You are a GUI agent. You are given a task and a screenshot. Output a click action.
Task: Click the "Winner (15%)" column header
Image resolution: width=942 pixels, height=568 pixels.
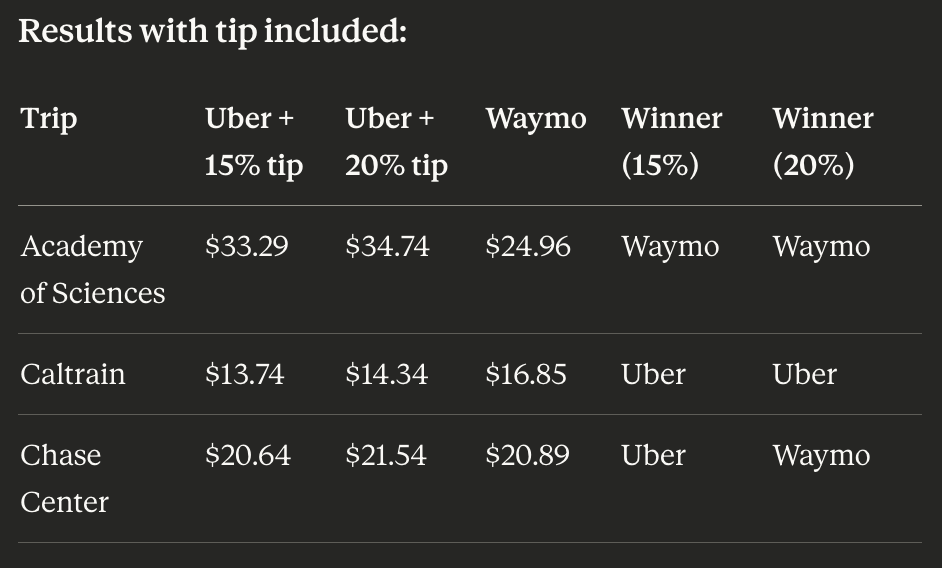coord(671,141)
